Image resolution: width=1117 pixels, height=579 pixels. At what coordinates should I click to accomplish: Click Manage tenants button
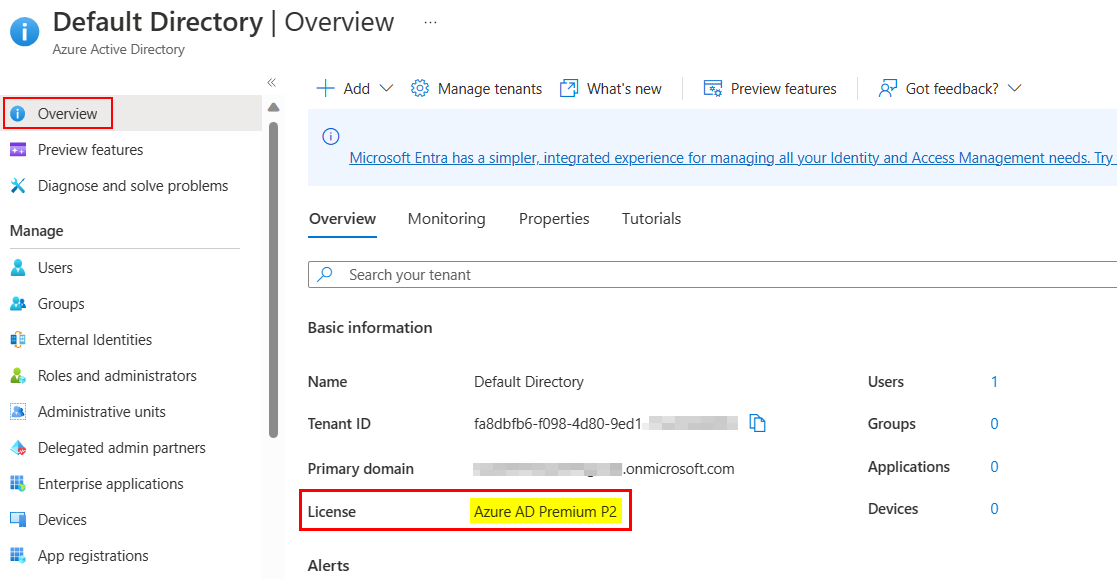point(476,88)
